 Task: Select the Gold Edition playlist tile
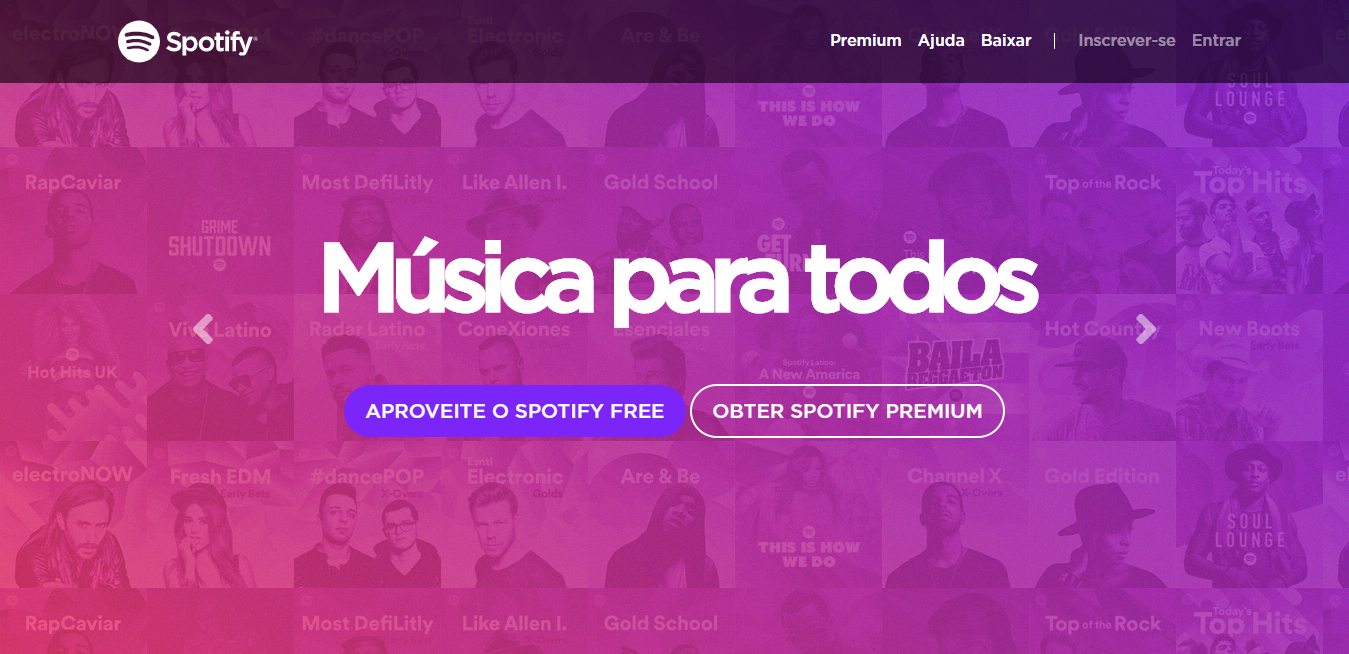(x=1102, y=515)
